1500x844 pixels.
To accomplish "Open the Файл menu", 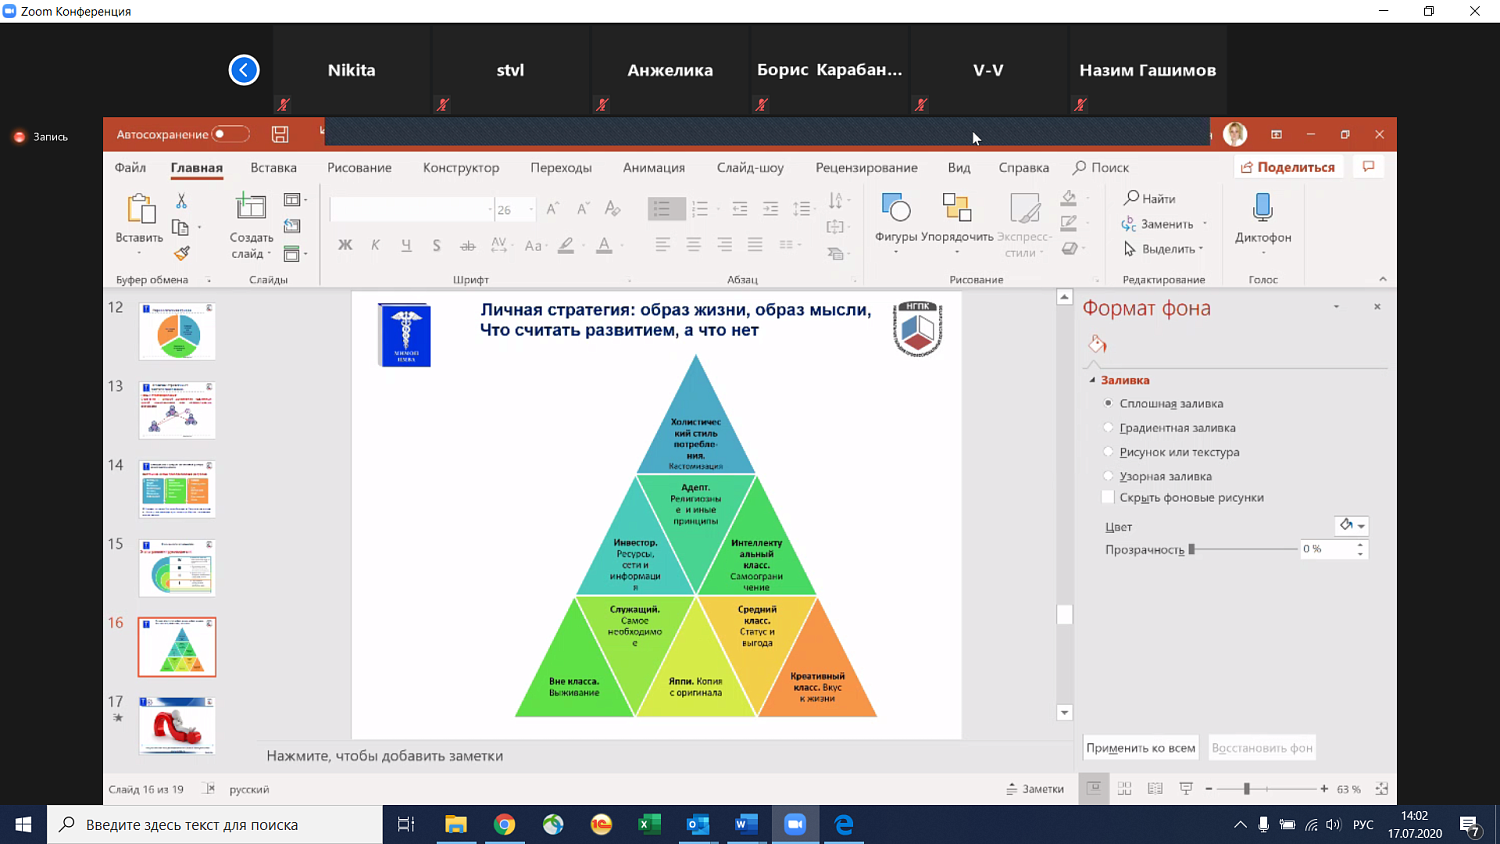I will coord(130,167).
